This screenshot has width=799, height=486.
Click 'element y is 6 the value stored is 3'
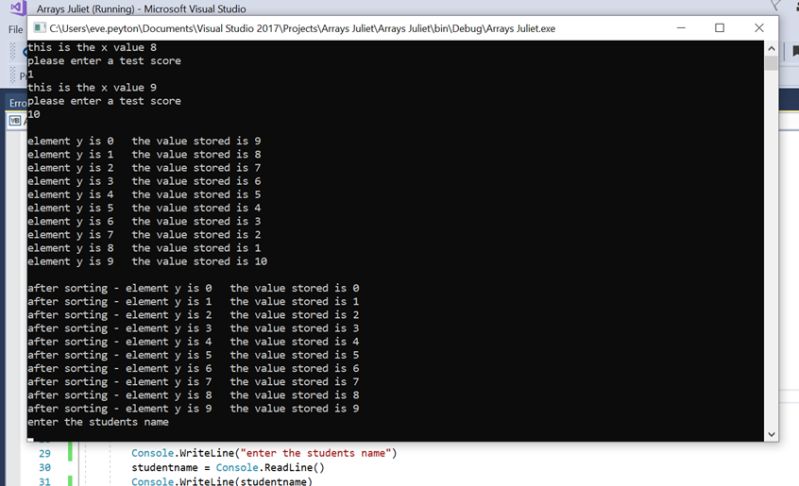(144, 221)
